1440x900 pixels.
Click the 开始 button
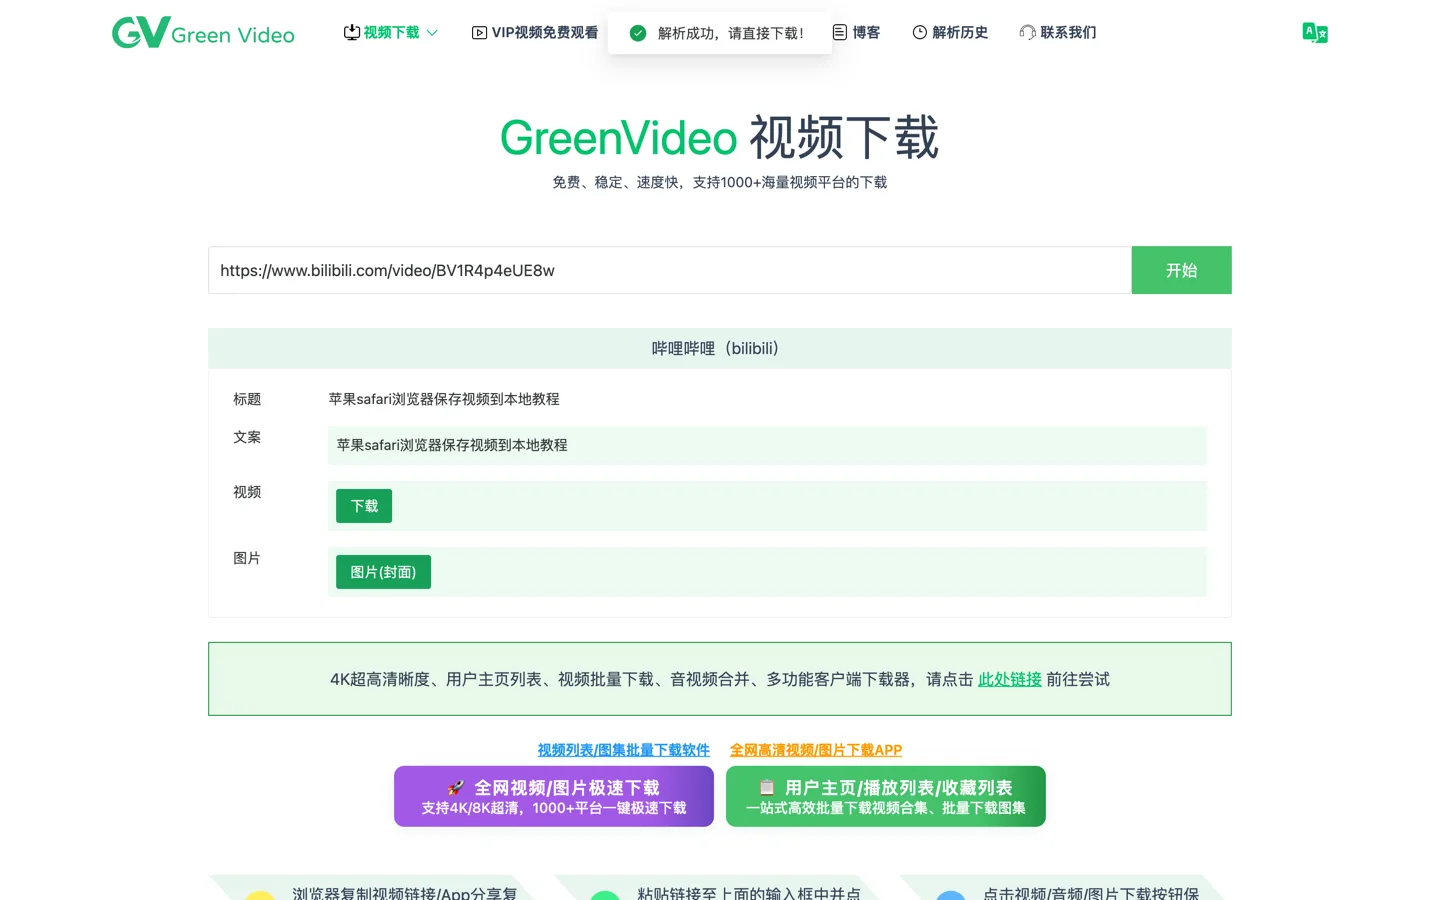point(1181,270)
